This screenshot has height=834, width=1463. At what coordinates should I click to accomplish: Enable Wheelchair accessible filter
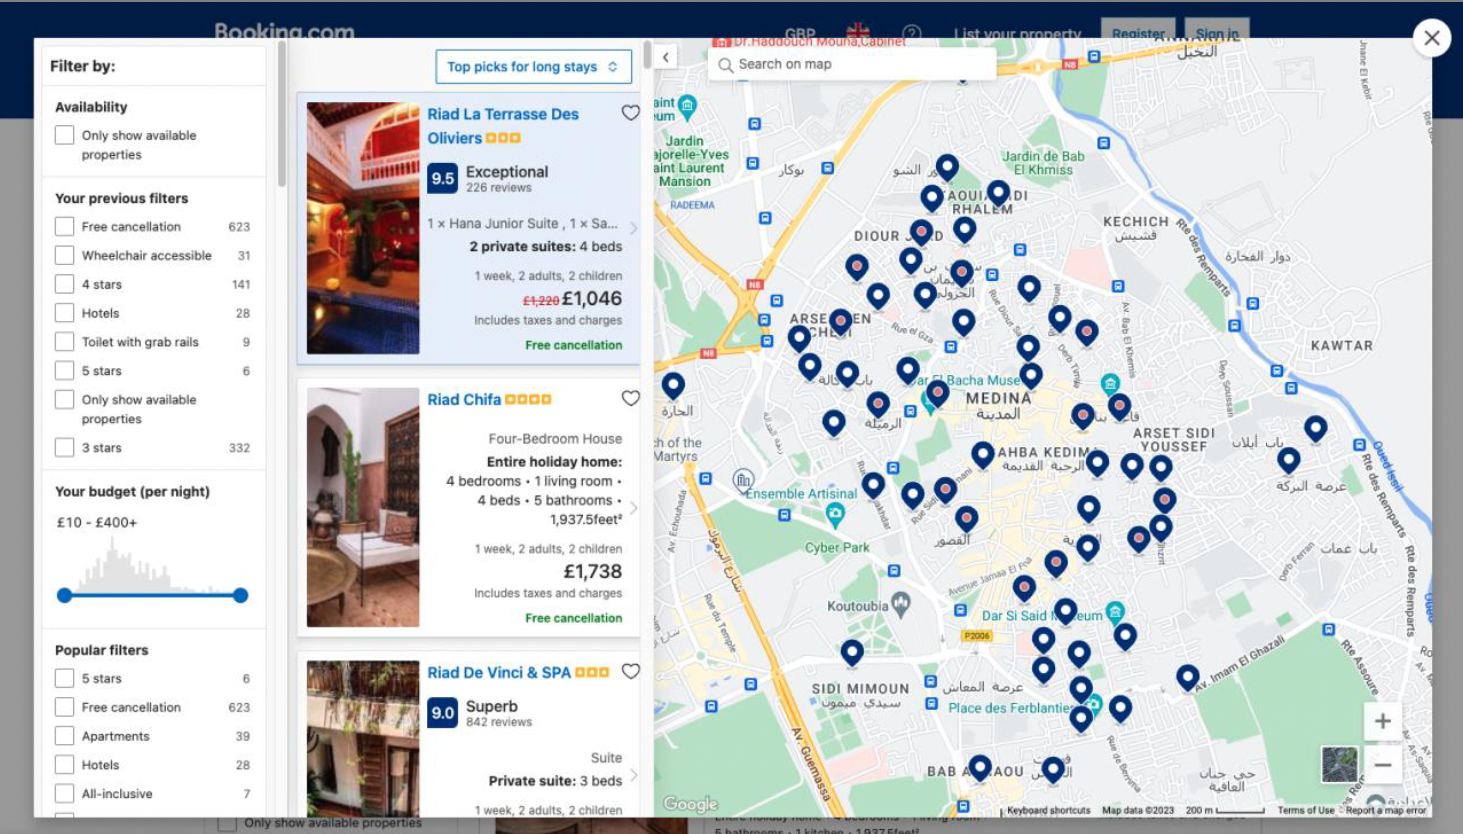[64, 255]
